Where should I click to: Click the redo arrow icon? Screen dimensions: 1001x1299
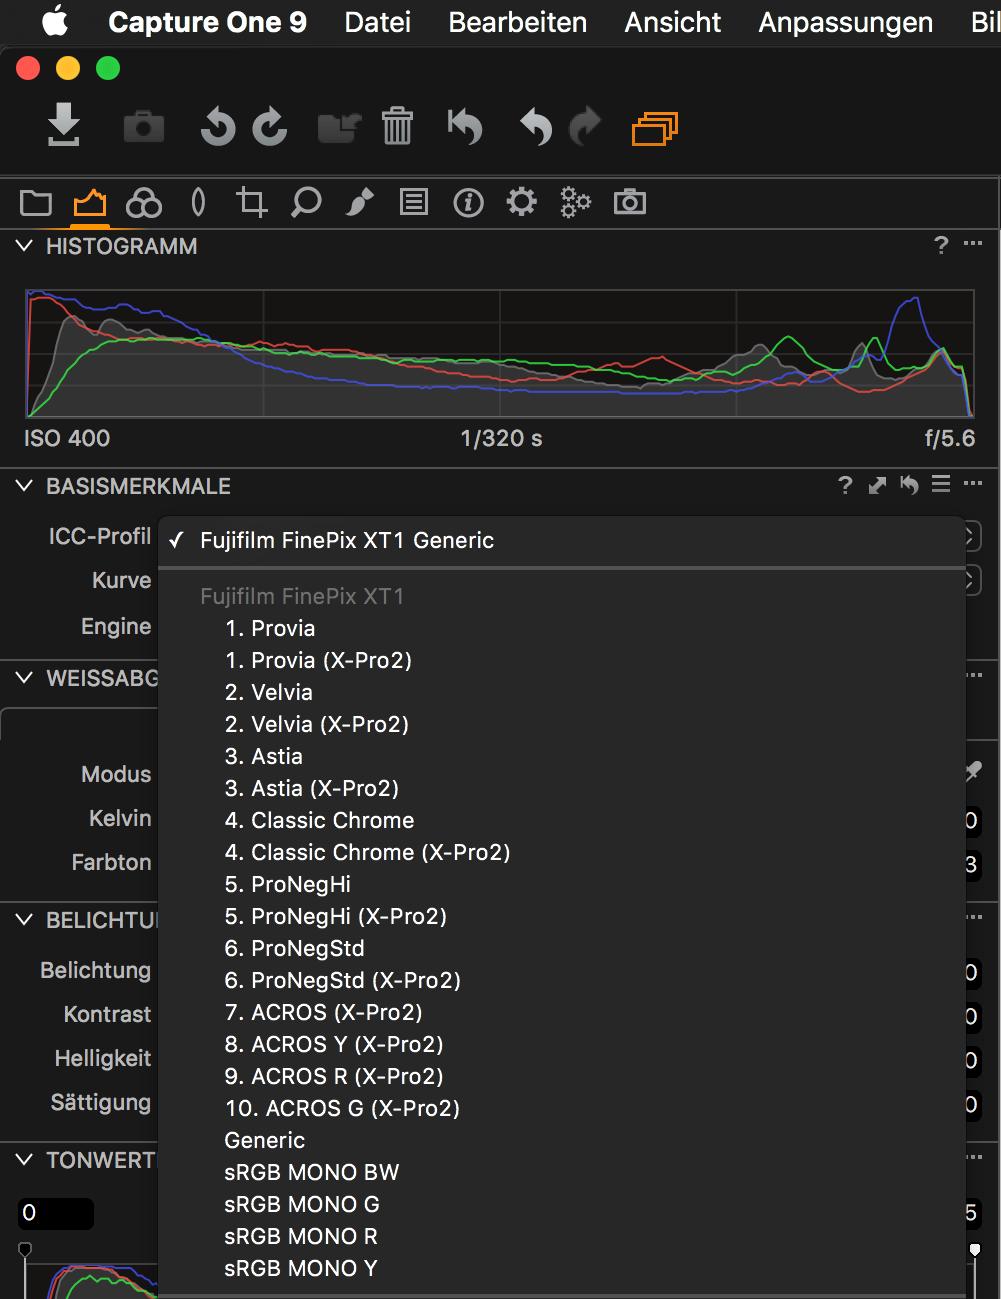click(585, 127)
